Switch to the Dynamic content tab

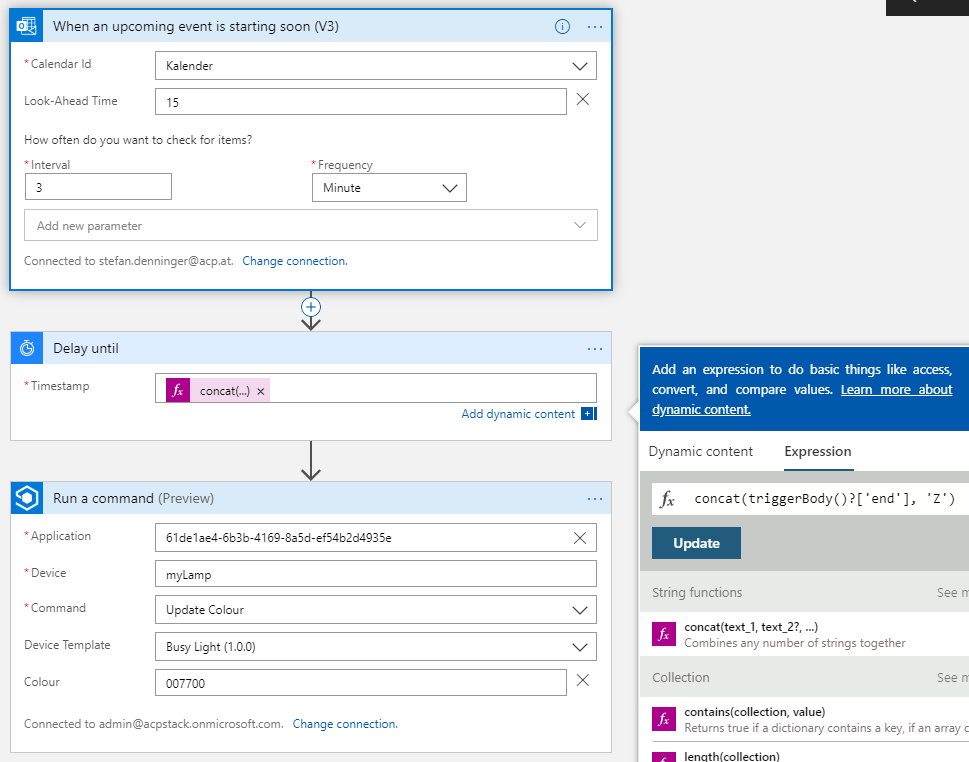(701, 451)
